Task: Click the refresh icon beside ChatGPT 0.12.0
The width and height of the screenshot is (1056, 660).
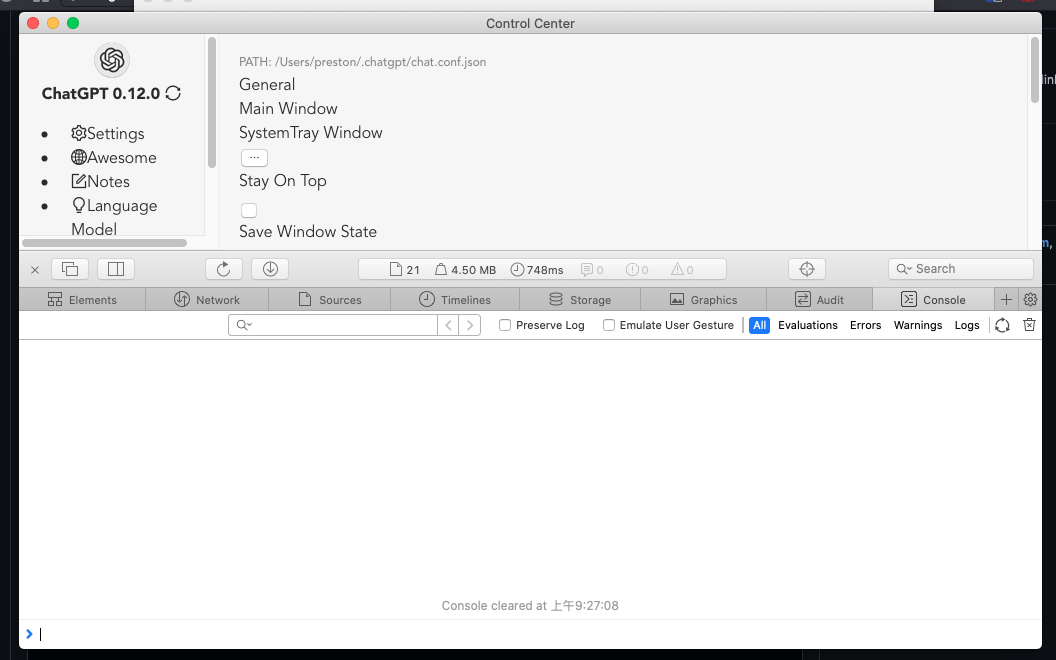Action: [x=173, y=93]
